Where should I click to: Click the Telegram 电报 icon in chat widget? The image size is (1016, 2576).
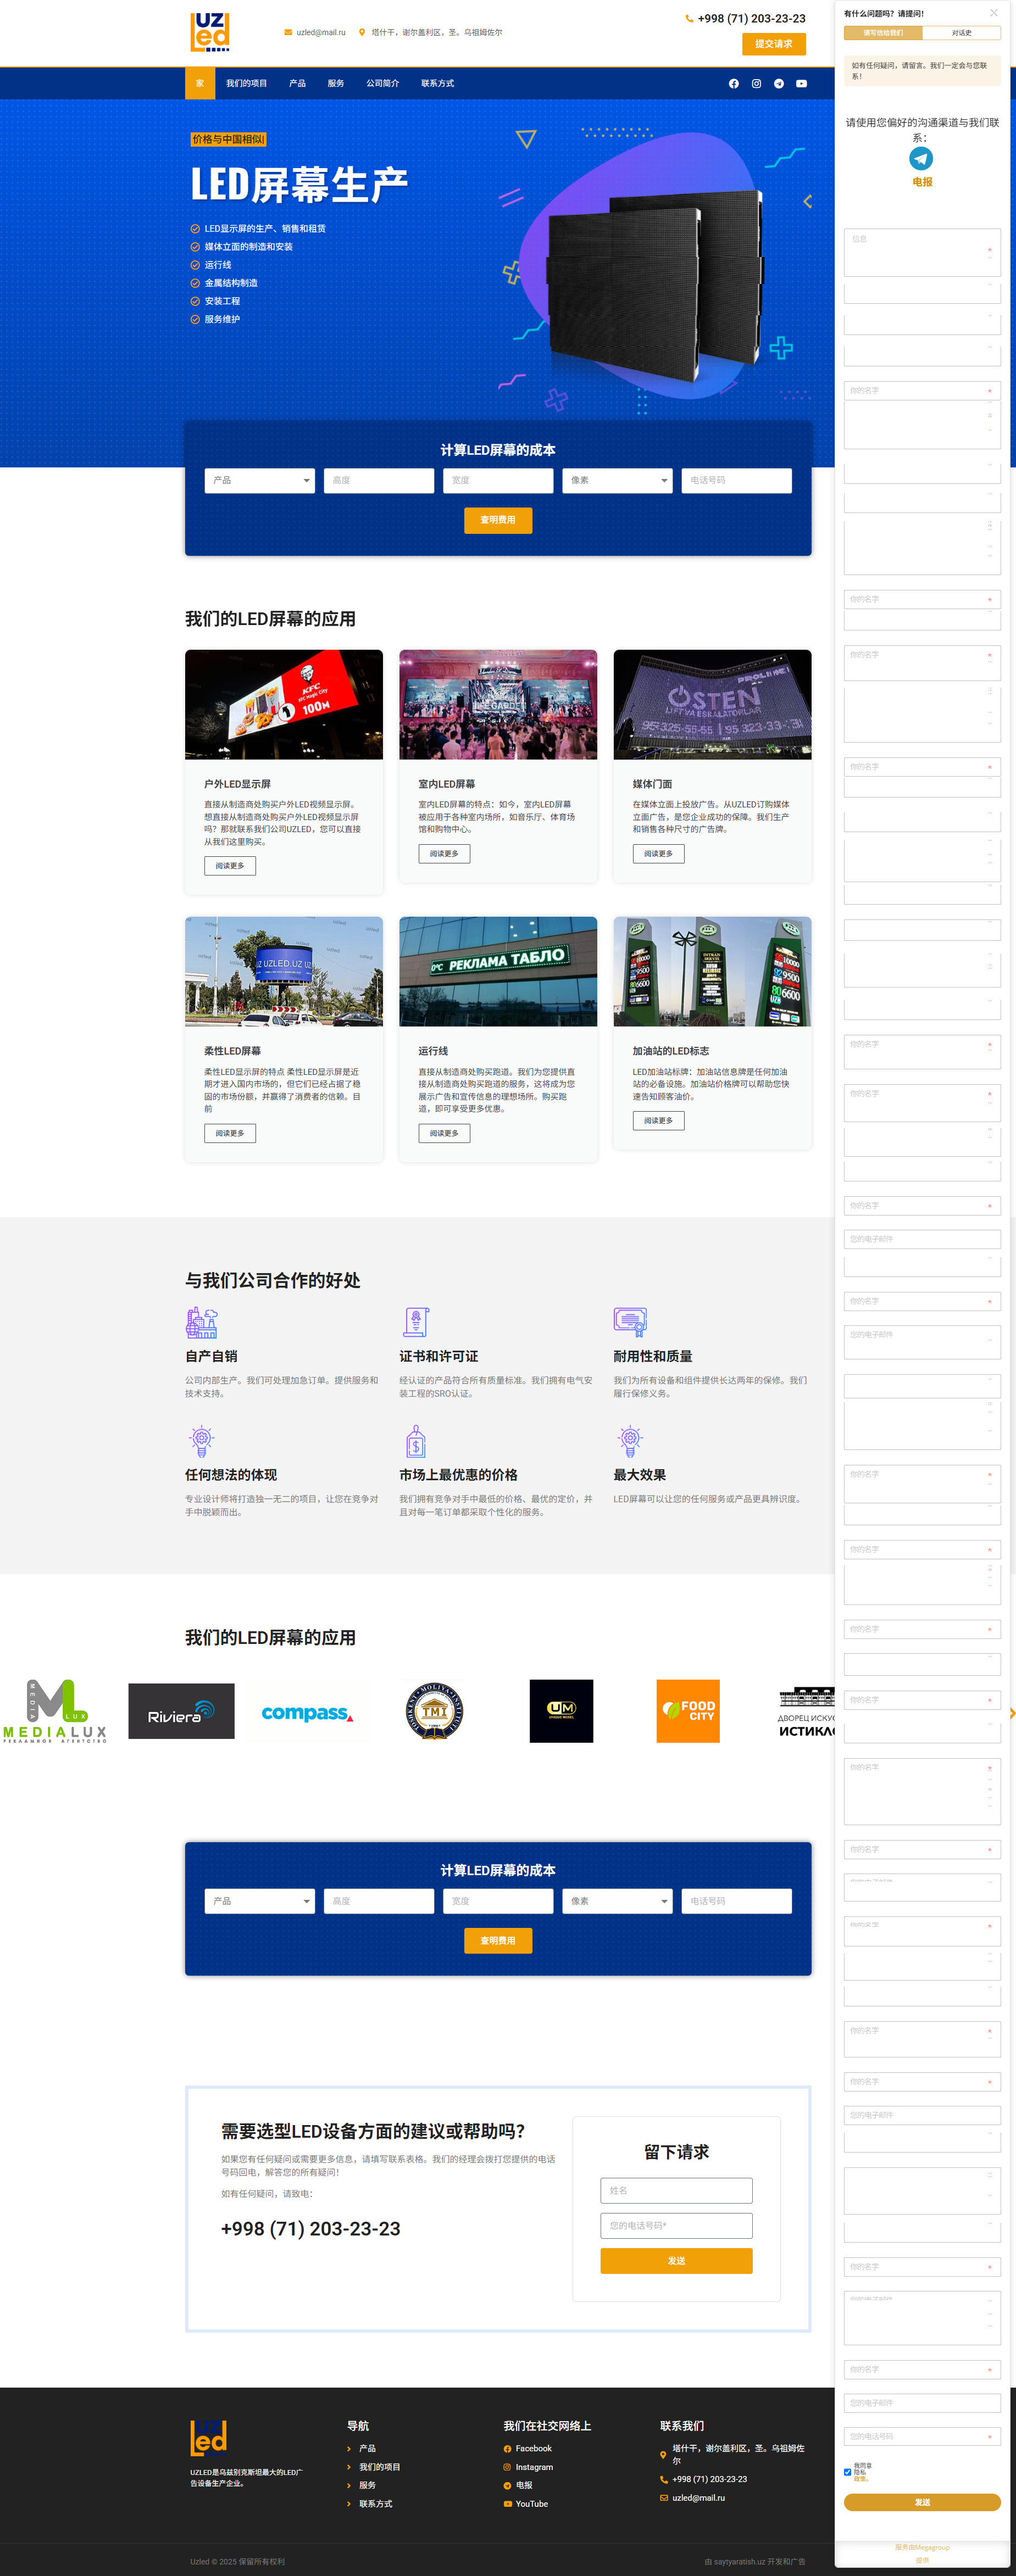(x=921, y=159)
